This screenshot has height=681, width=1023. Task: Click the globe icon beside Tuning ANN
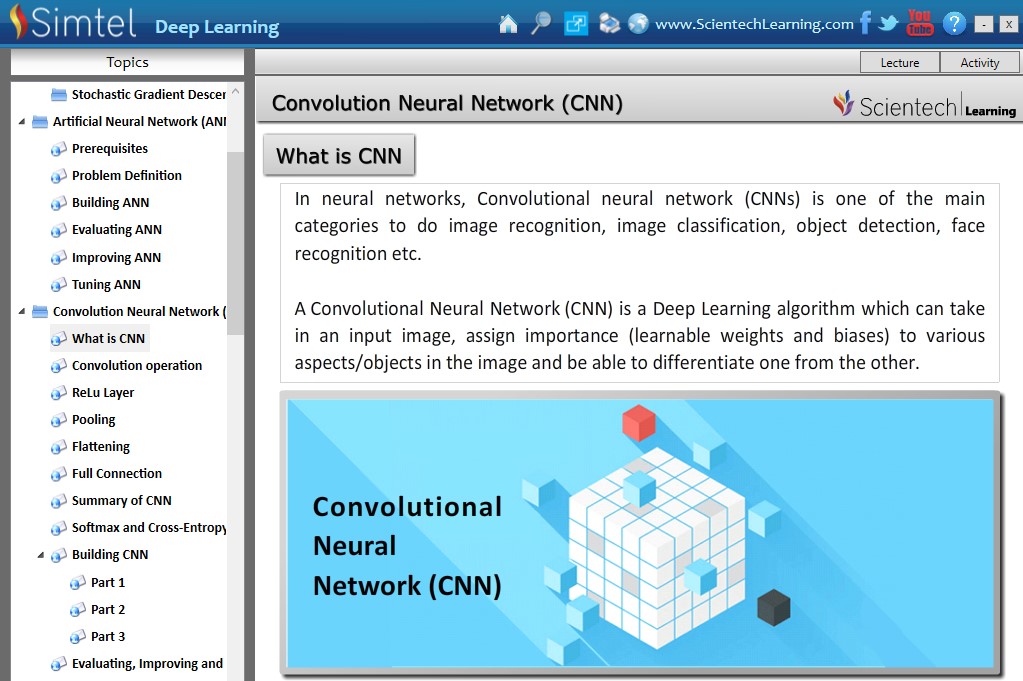59,285
